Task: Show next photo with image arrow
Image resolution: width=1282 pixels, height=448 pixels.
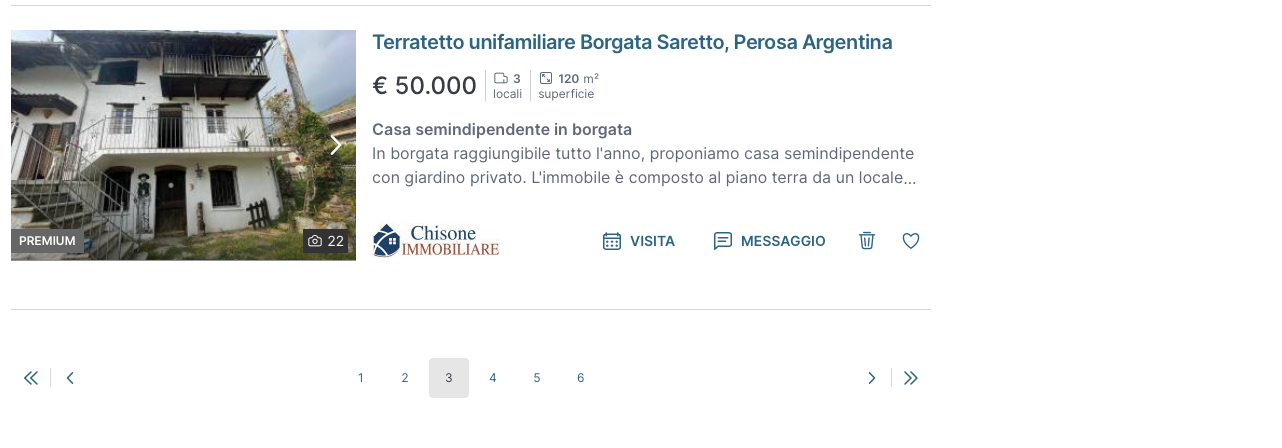Action: tap(336, 145)
